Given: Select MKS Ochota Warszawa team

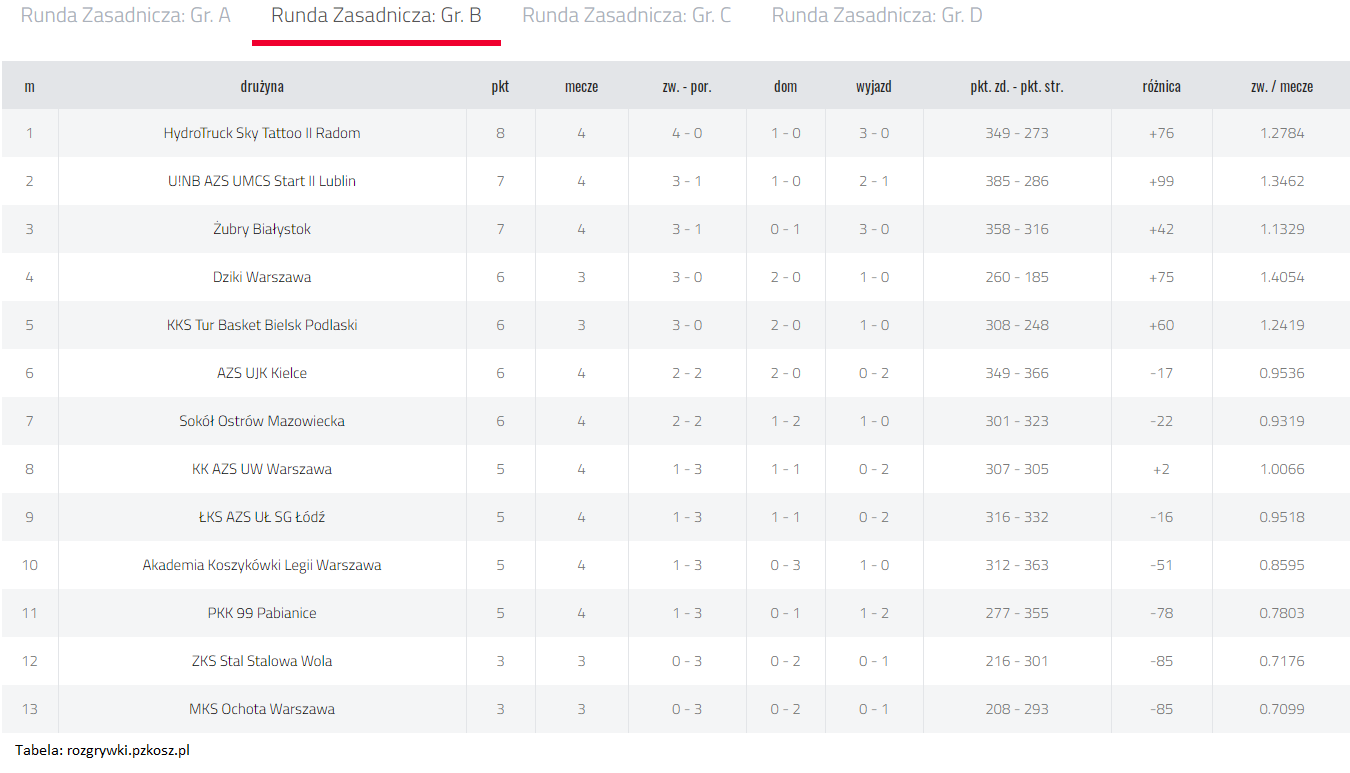Looking at the screenshot, I should click(x=262, y=709).
